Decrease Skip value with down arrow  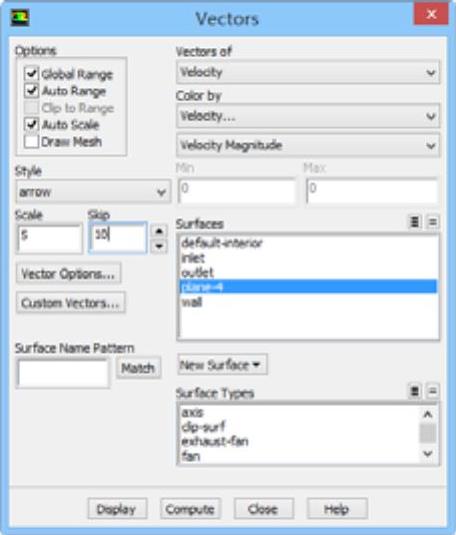[x=159, y=246]
